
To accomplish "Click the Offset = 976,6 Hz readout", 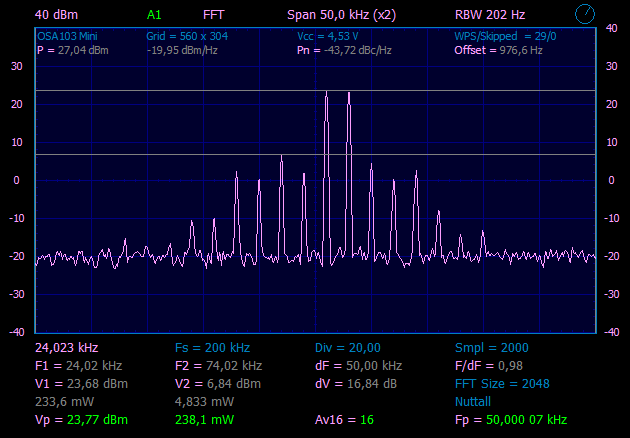I will point(498,50).
